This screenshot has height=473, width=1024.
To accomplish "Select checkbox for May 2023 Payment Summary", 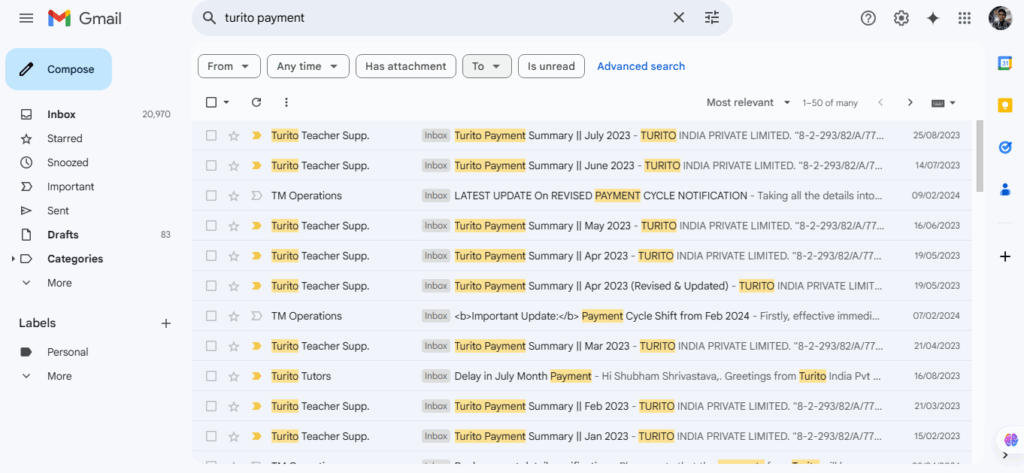I will (x=211, y=226).
